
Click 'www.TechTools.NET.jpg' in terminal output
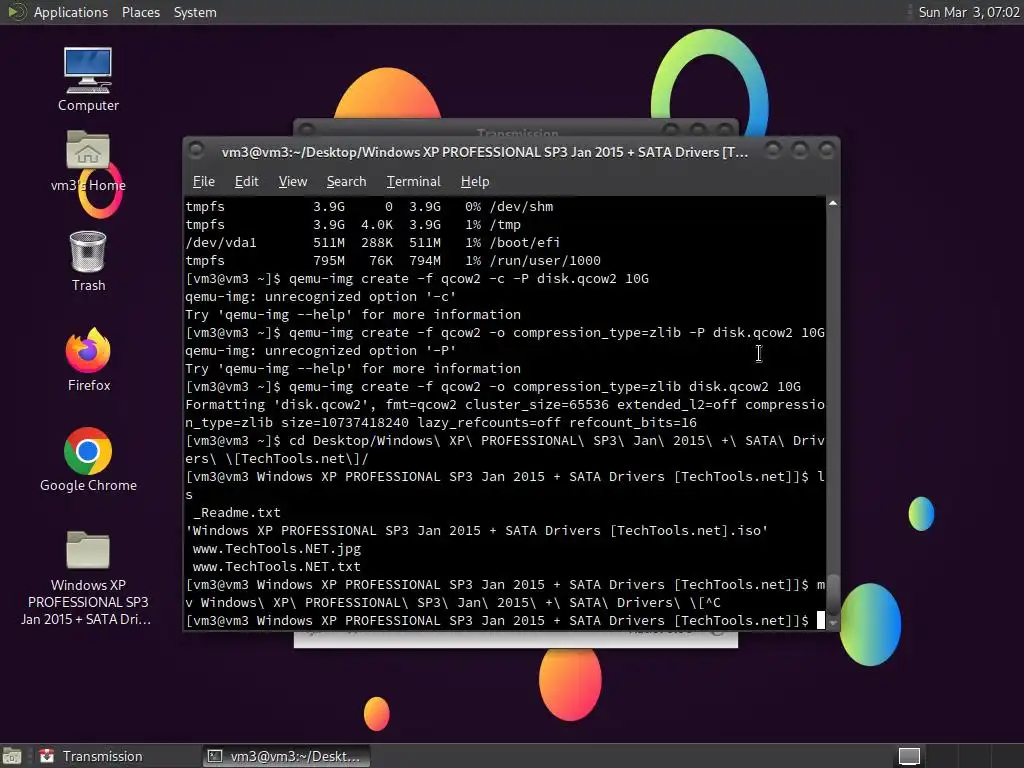coord(277,549)
